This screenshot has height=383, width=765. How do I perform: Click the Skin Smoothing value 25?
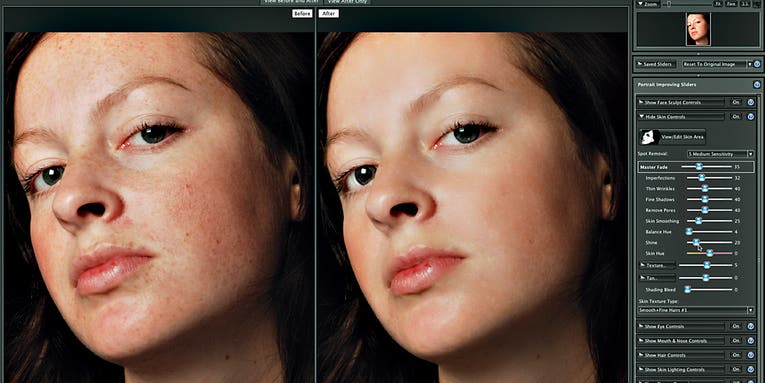737,221
